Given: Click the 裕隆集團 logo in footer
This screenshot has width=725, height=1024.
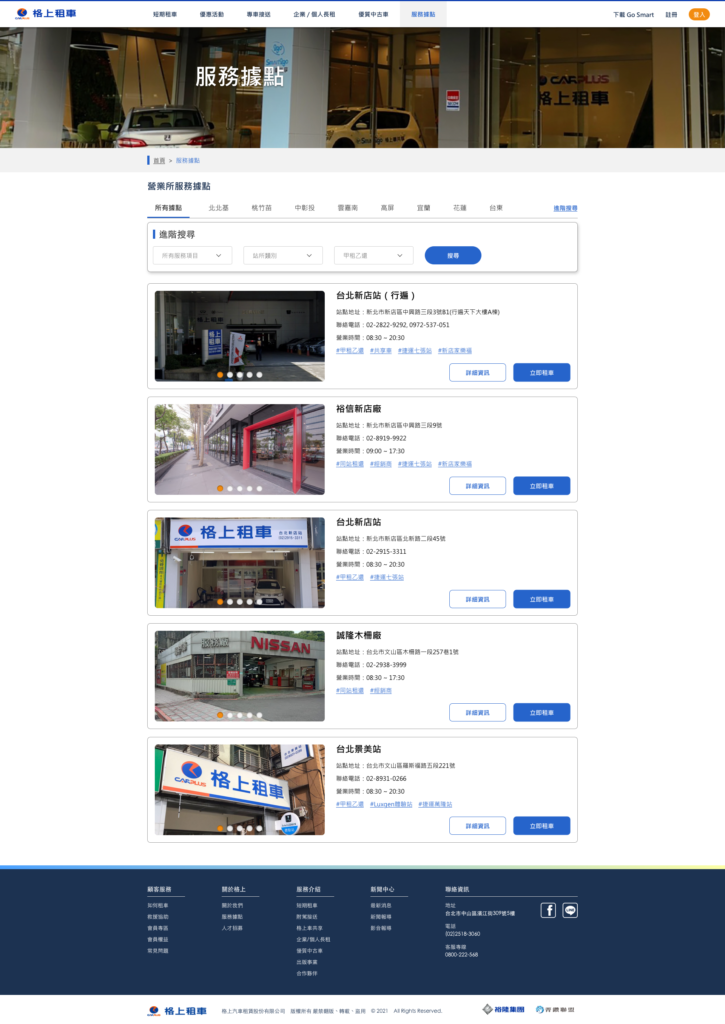Looking at the screenshot, I should point(502,1010).
